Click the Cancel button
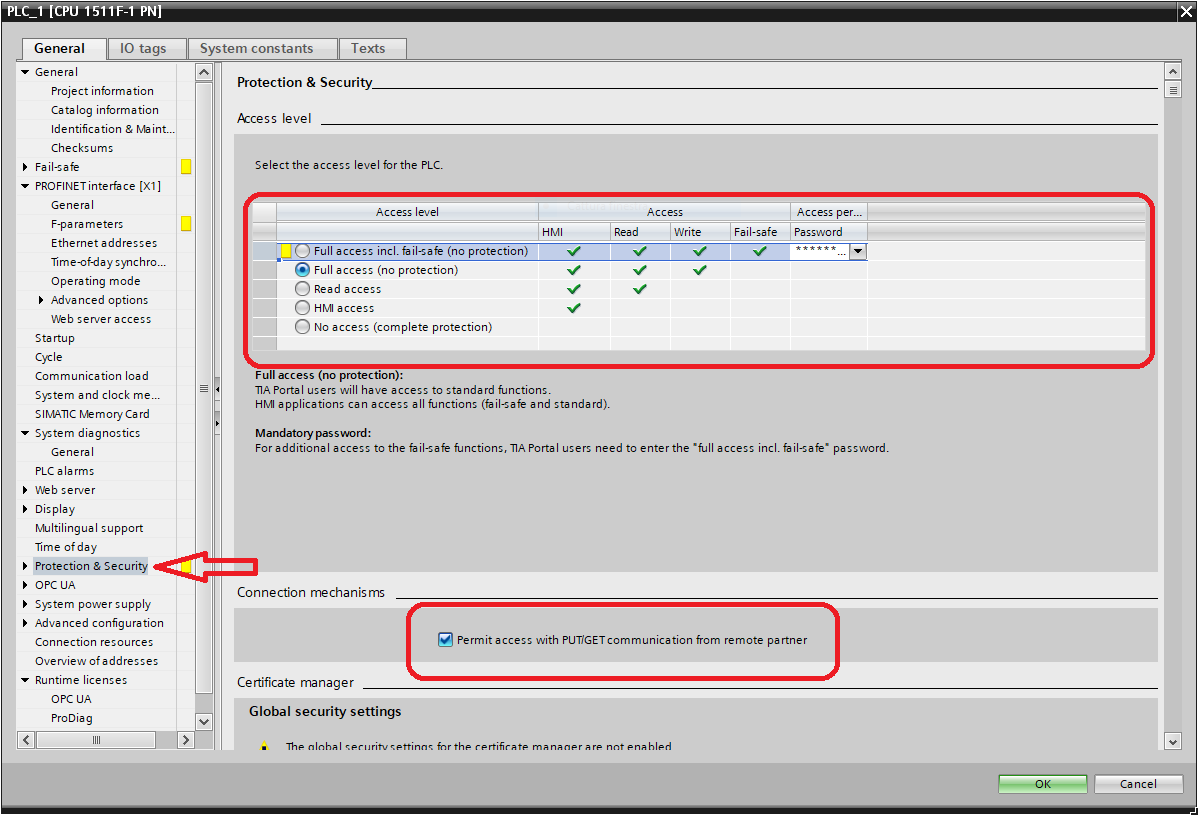 tap(1138, 784)
